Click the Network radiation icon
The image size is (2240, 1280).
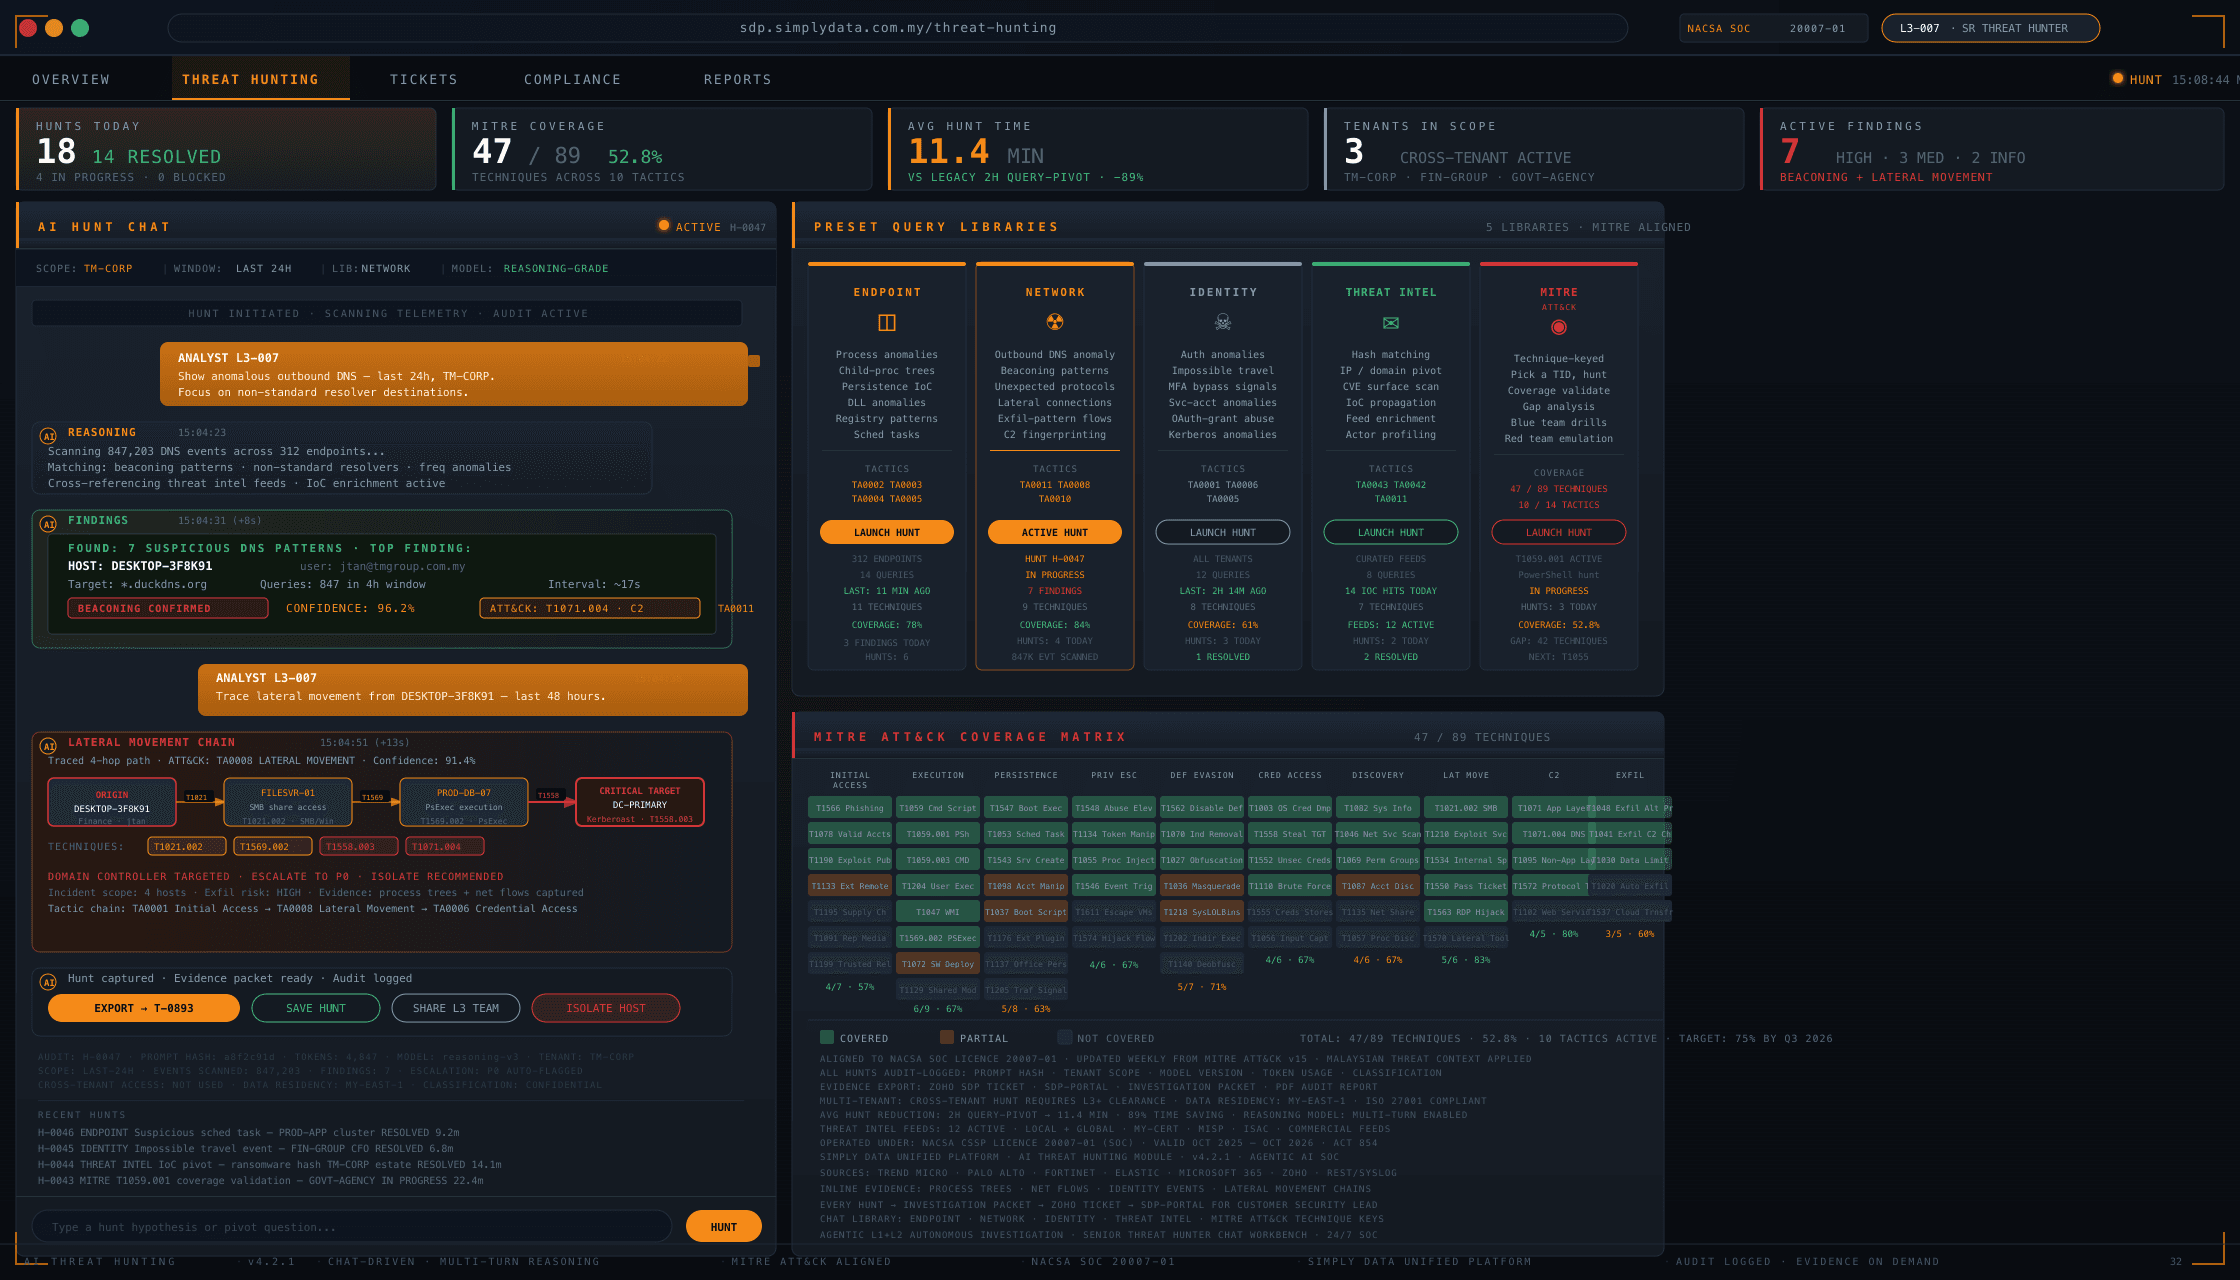pos(1055,322)
